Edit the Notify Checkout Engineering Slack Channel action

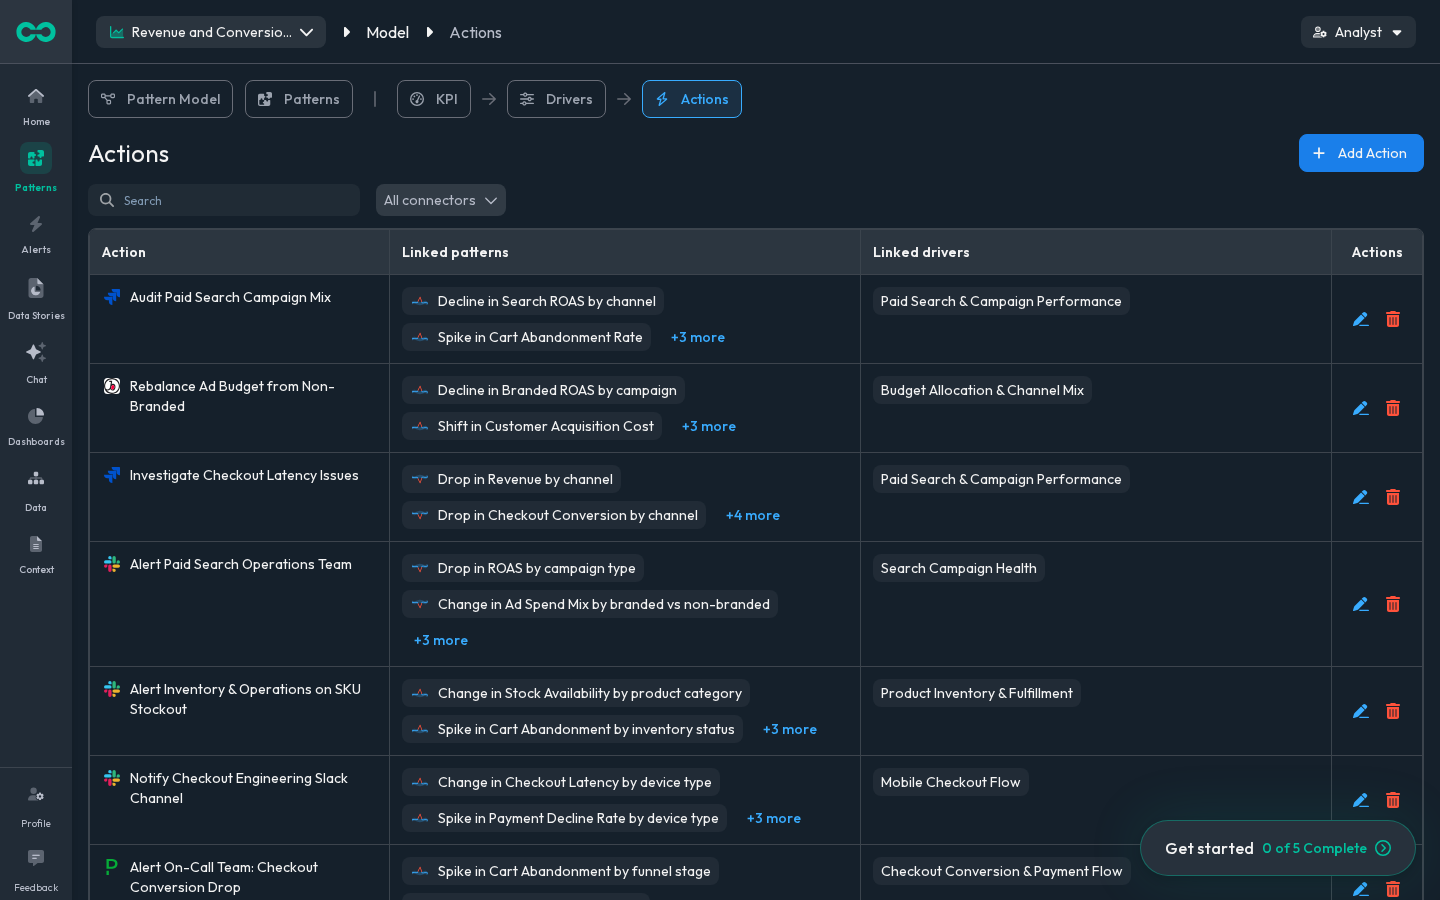[1361, 800]
